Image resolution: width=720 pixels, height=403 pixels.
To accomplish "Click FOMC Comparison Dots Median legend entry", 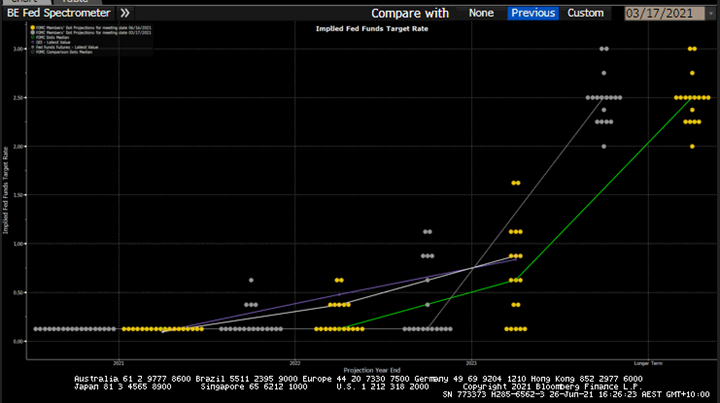I will (64, 52).
